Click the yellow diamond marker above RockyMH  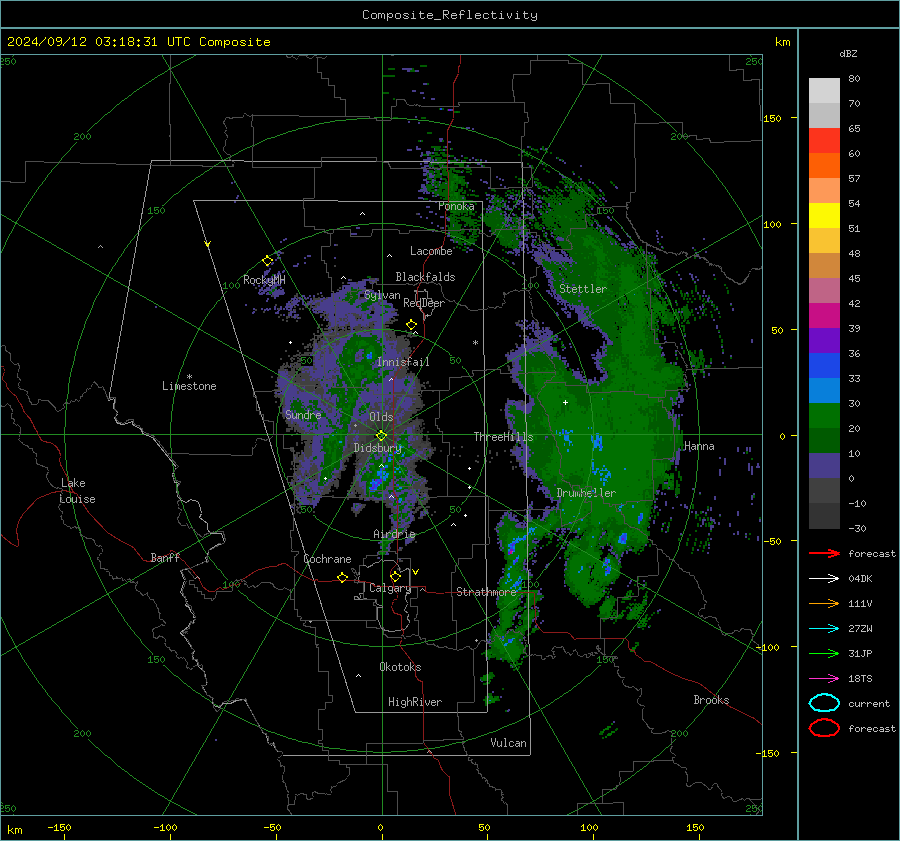(267, 261)
